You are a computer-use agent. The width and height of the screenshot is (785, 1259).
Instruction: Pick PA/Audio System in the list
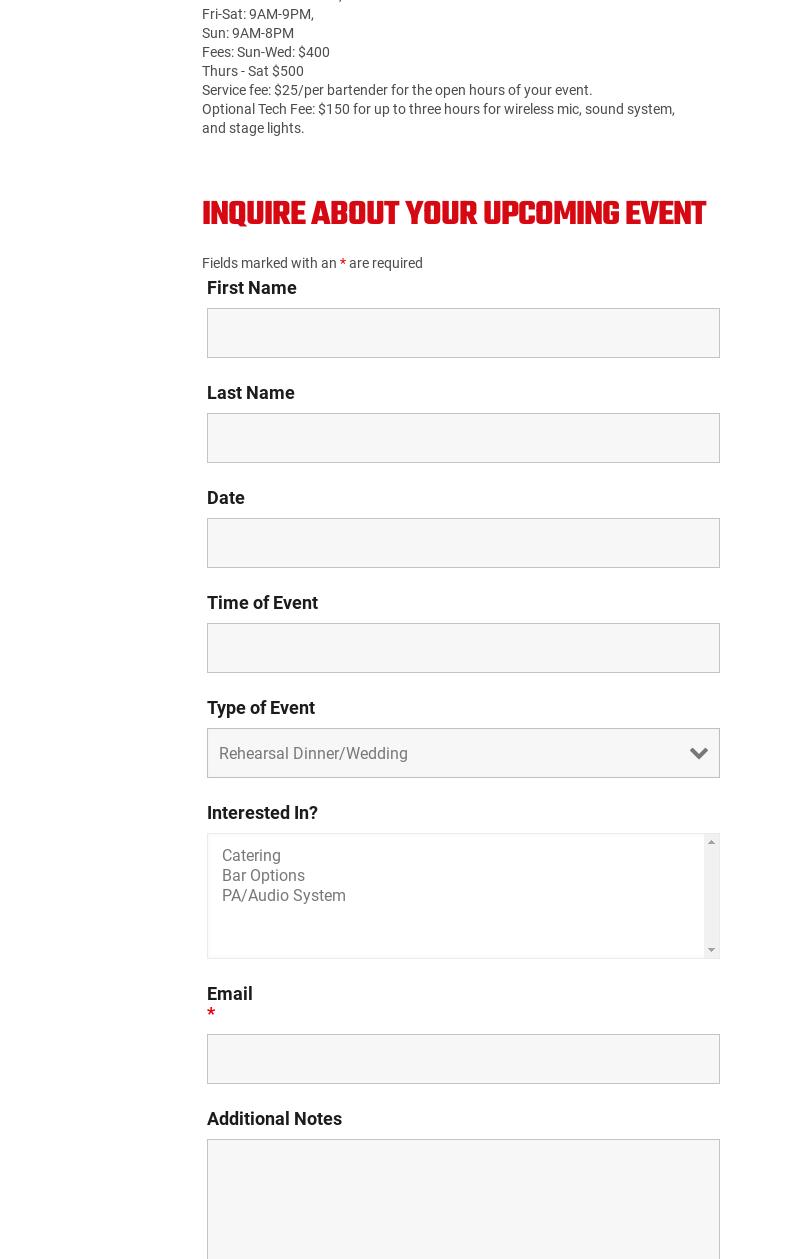[284, 896]
